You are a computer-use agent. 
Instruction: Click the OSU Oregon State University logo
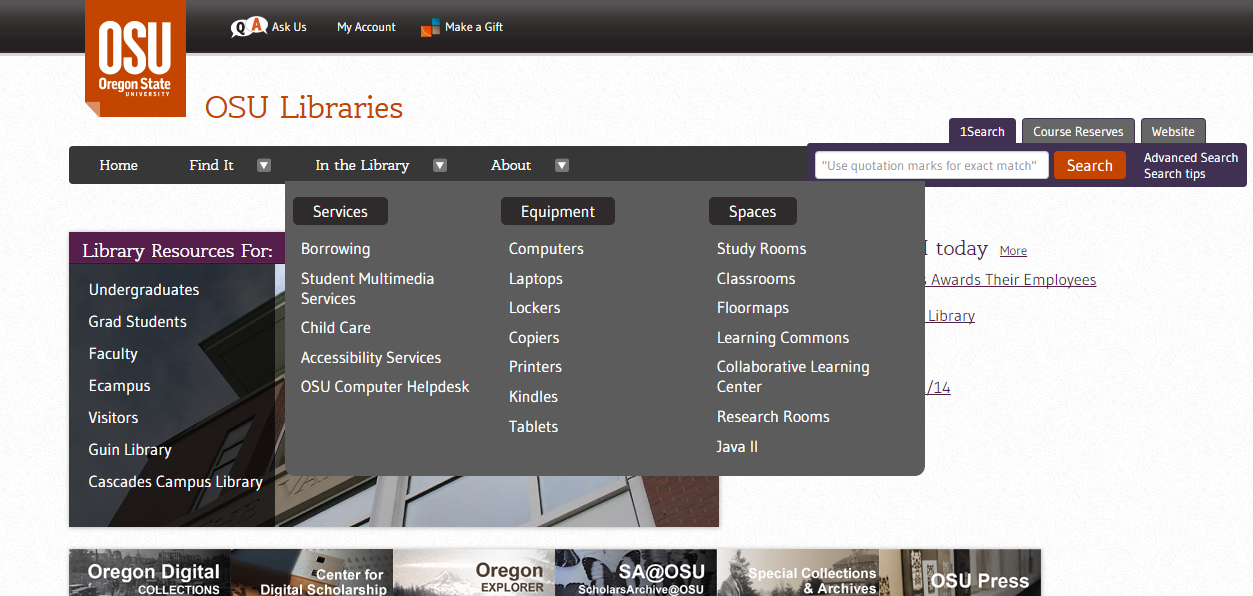pyautogui.click(x=135, y=58)
